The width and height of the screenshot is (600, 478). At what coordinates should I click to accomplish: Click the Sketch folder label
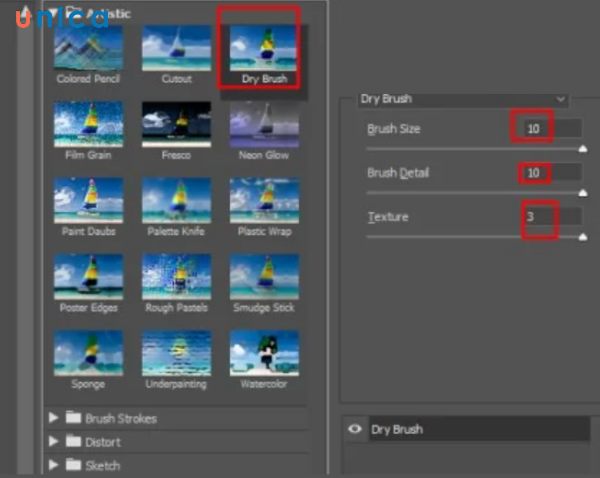103,466
